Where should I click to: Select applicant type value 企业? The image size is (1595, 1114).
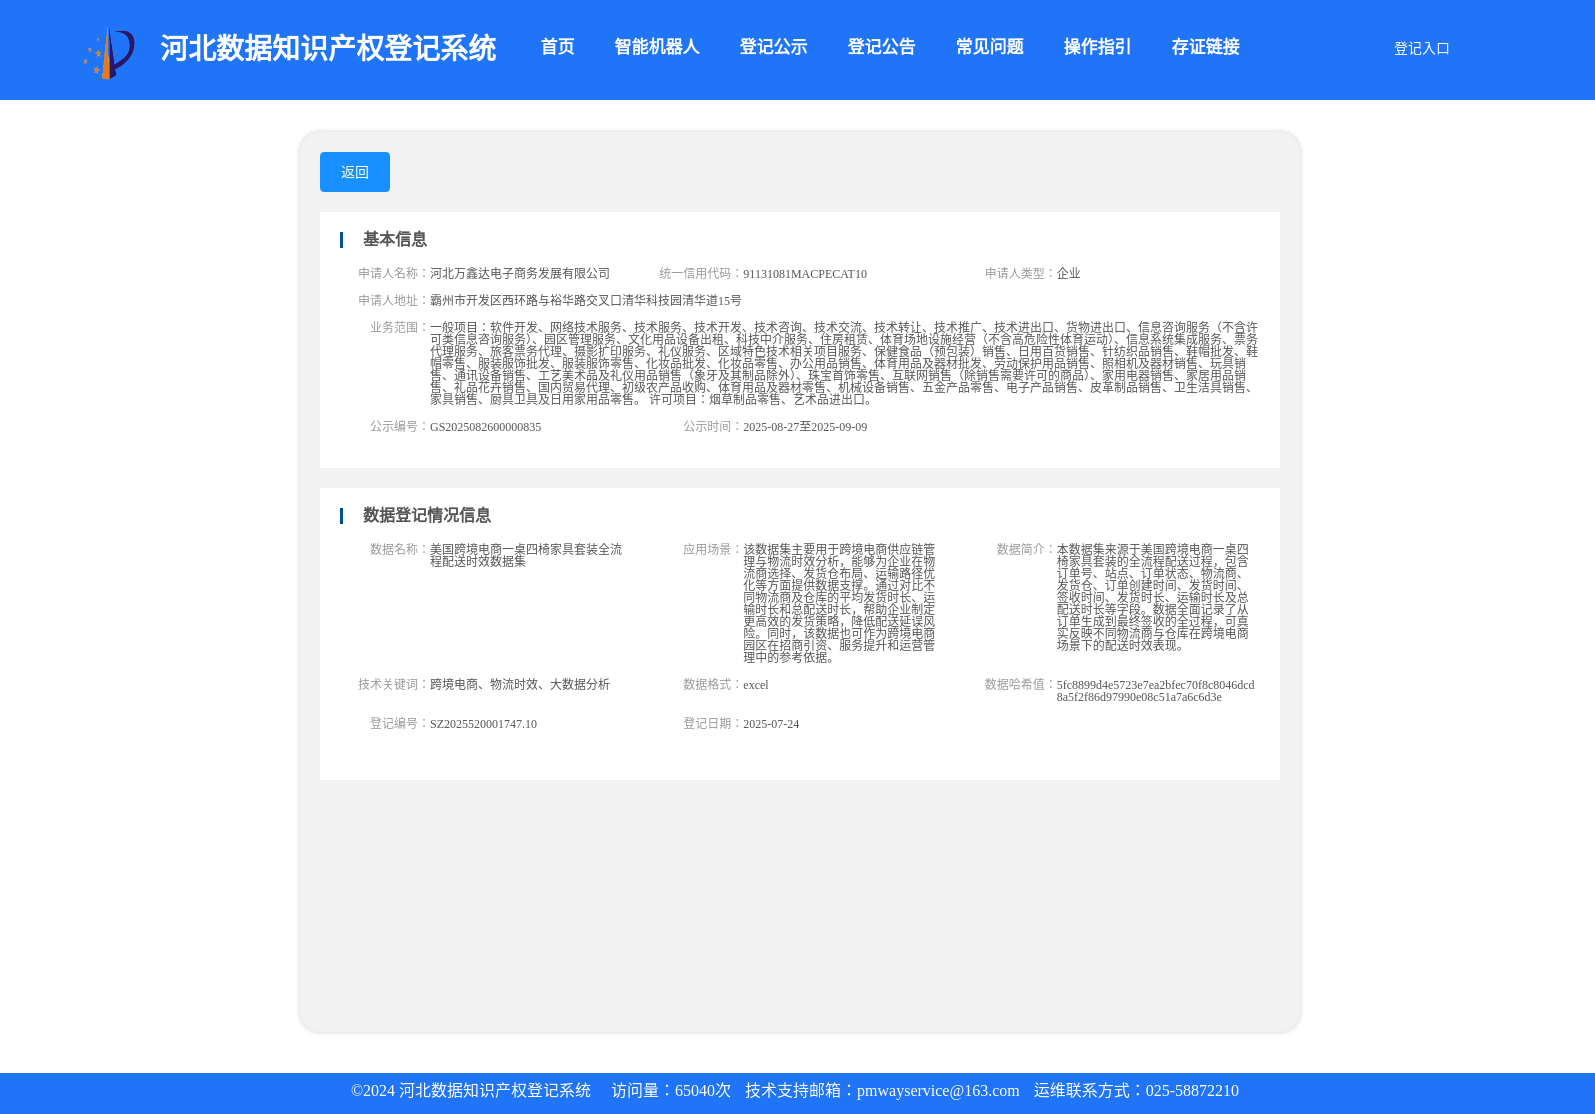point(1068,273)
